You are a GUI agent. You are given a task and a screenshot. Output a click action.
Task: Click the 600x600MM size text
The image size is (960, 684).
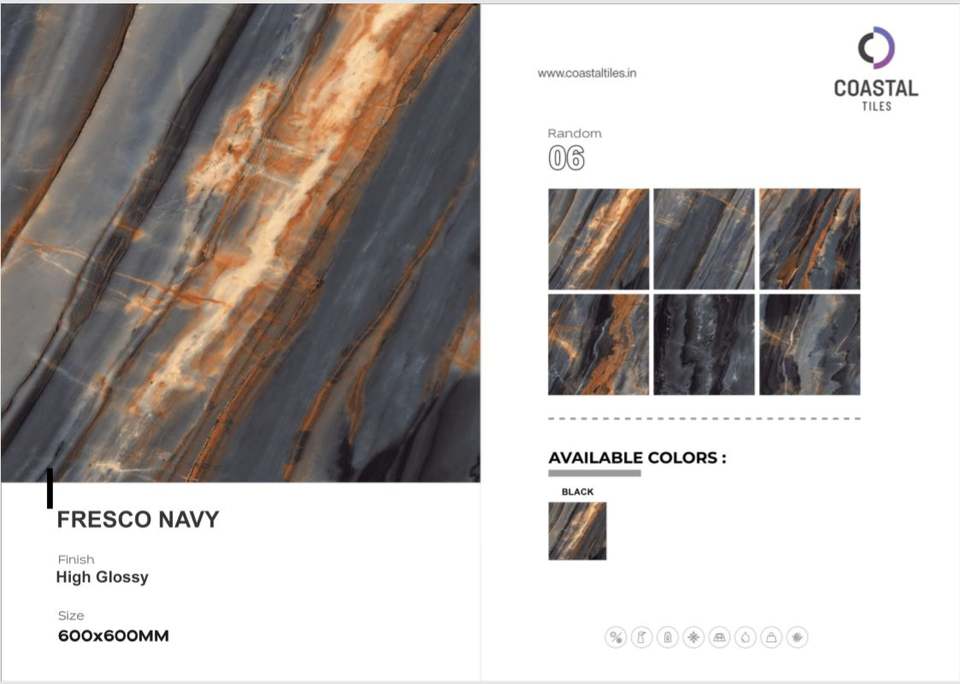coord(113,636)
